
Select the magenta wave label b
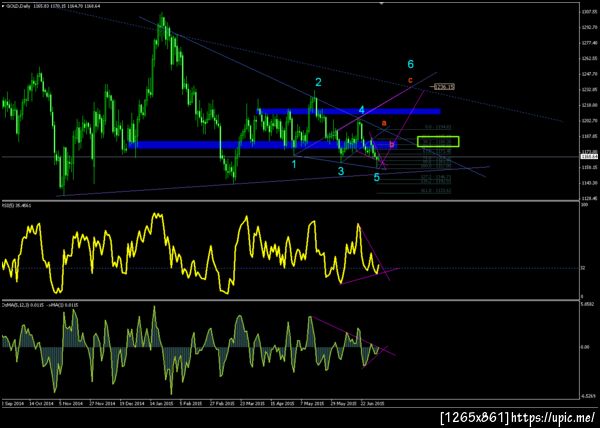[391, 144]
